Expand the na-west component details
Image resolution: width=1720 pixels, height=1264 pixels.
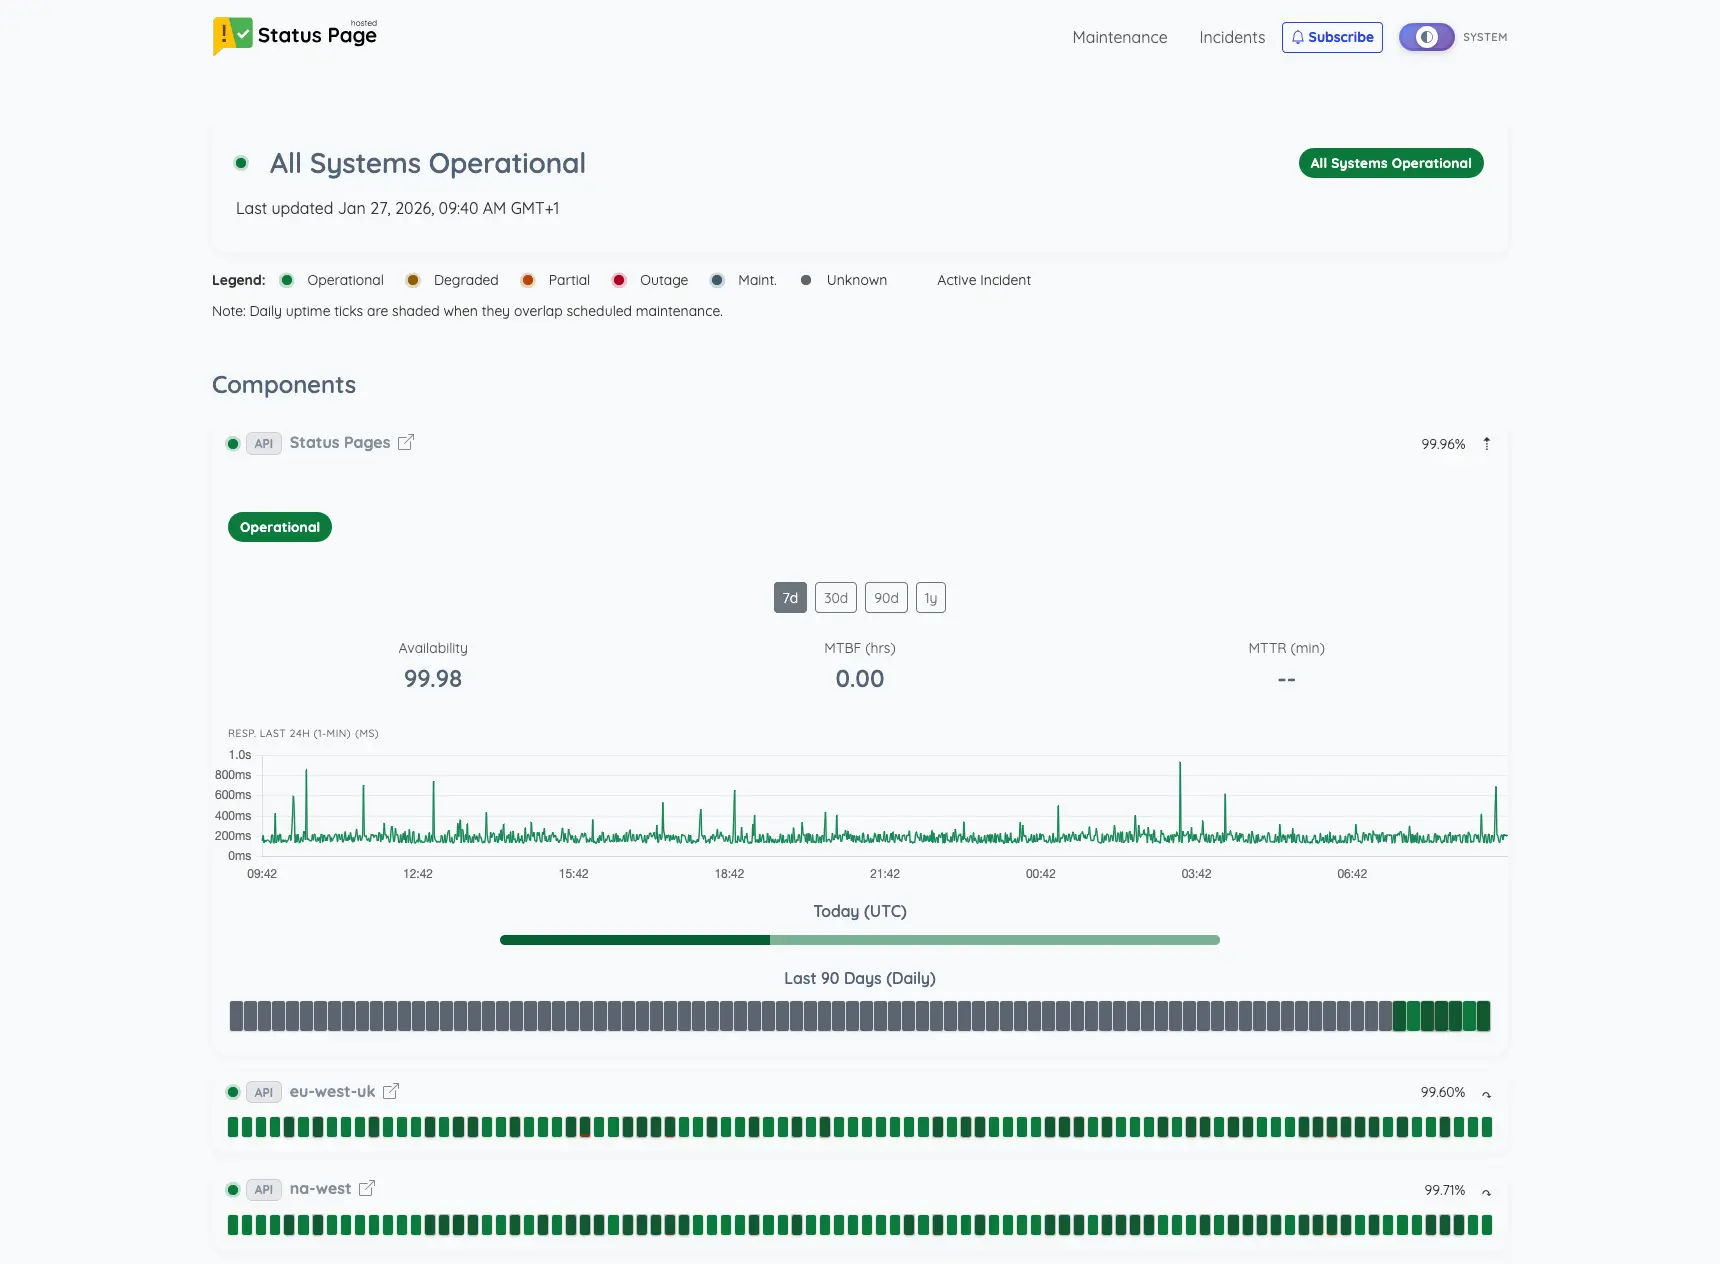(x=1486, y=1191)
